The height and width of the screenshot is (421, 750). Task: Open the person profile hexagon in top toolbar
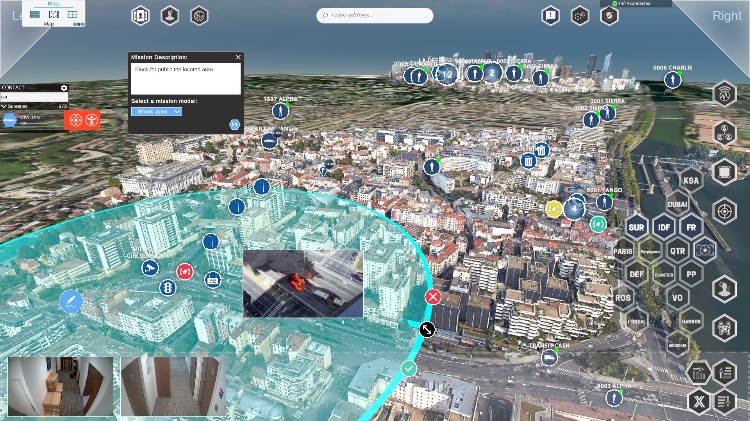coord(170,16)
